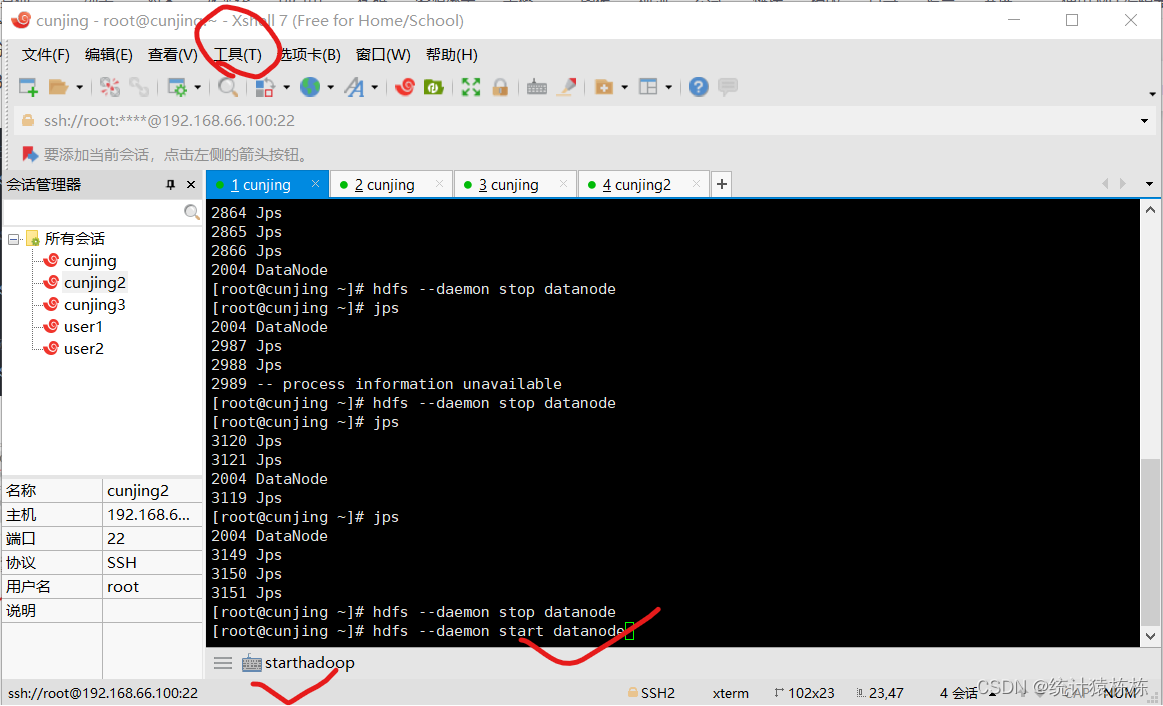
Task: Expand the layout icon dropdown arrow
Action: click(x=668, y=88)
